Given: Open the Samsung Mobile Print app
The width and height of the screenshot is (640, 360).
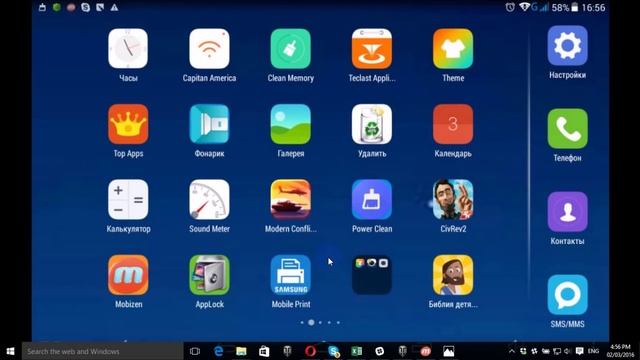Looking at the screenshot, I should (291, 275).
